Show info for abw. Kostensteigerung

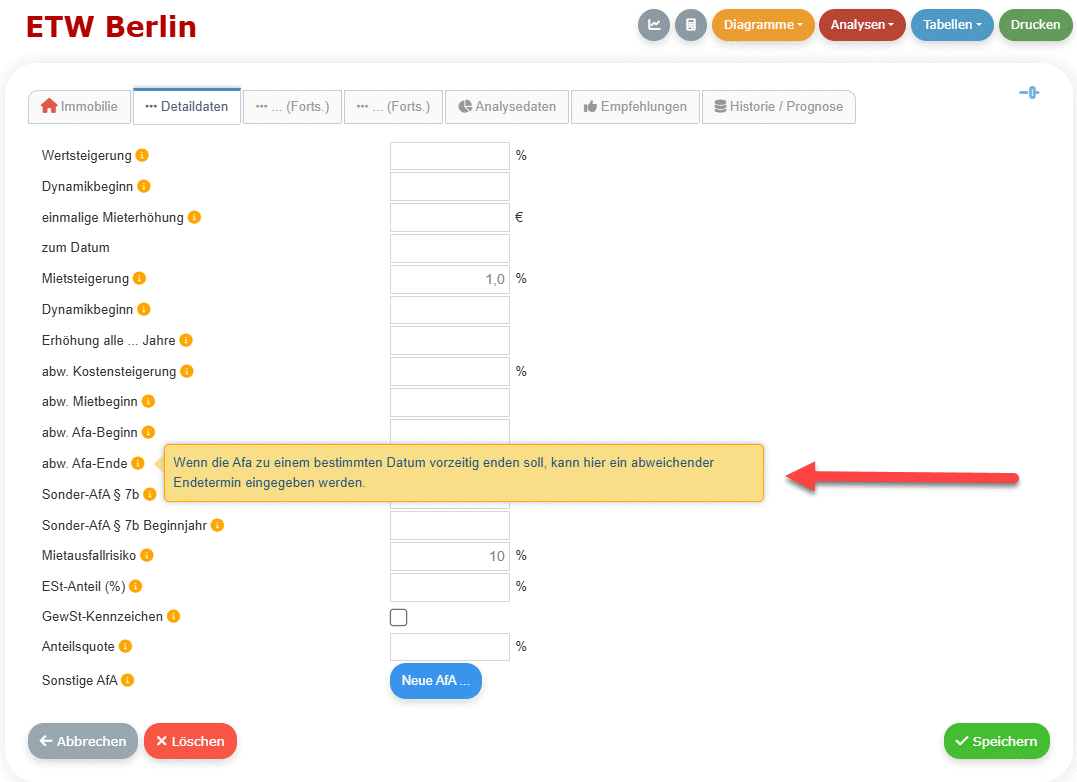[187, 371]
